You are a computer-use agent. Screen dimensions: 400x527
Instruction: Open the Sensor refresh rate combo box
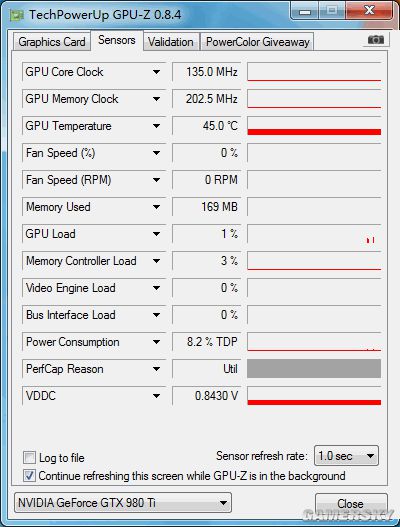point(346,456)
